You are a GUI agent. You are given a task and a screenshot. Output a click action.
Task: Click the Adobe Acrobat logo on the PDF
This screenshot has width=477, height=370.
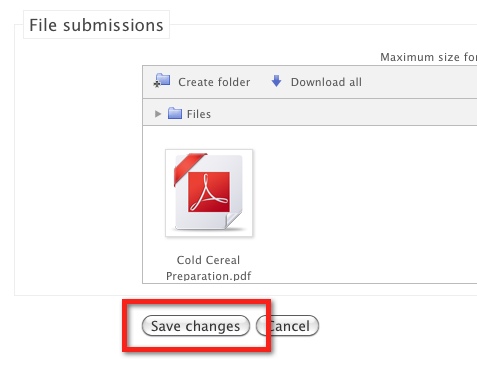(209, 192)
